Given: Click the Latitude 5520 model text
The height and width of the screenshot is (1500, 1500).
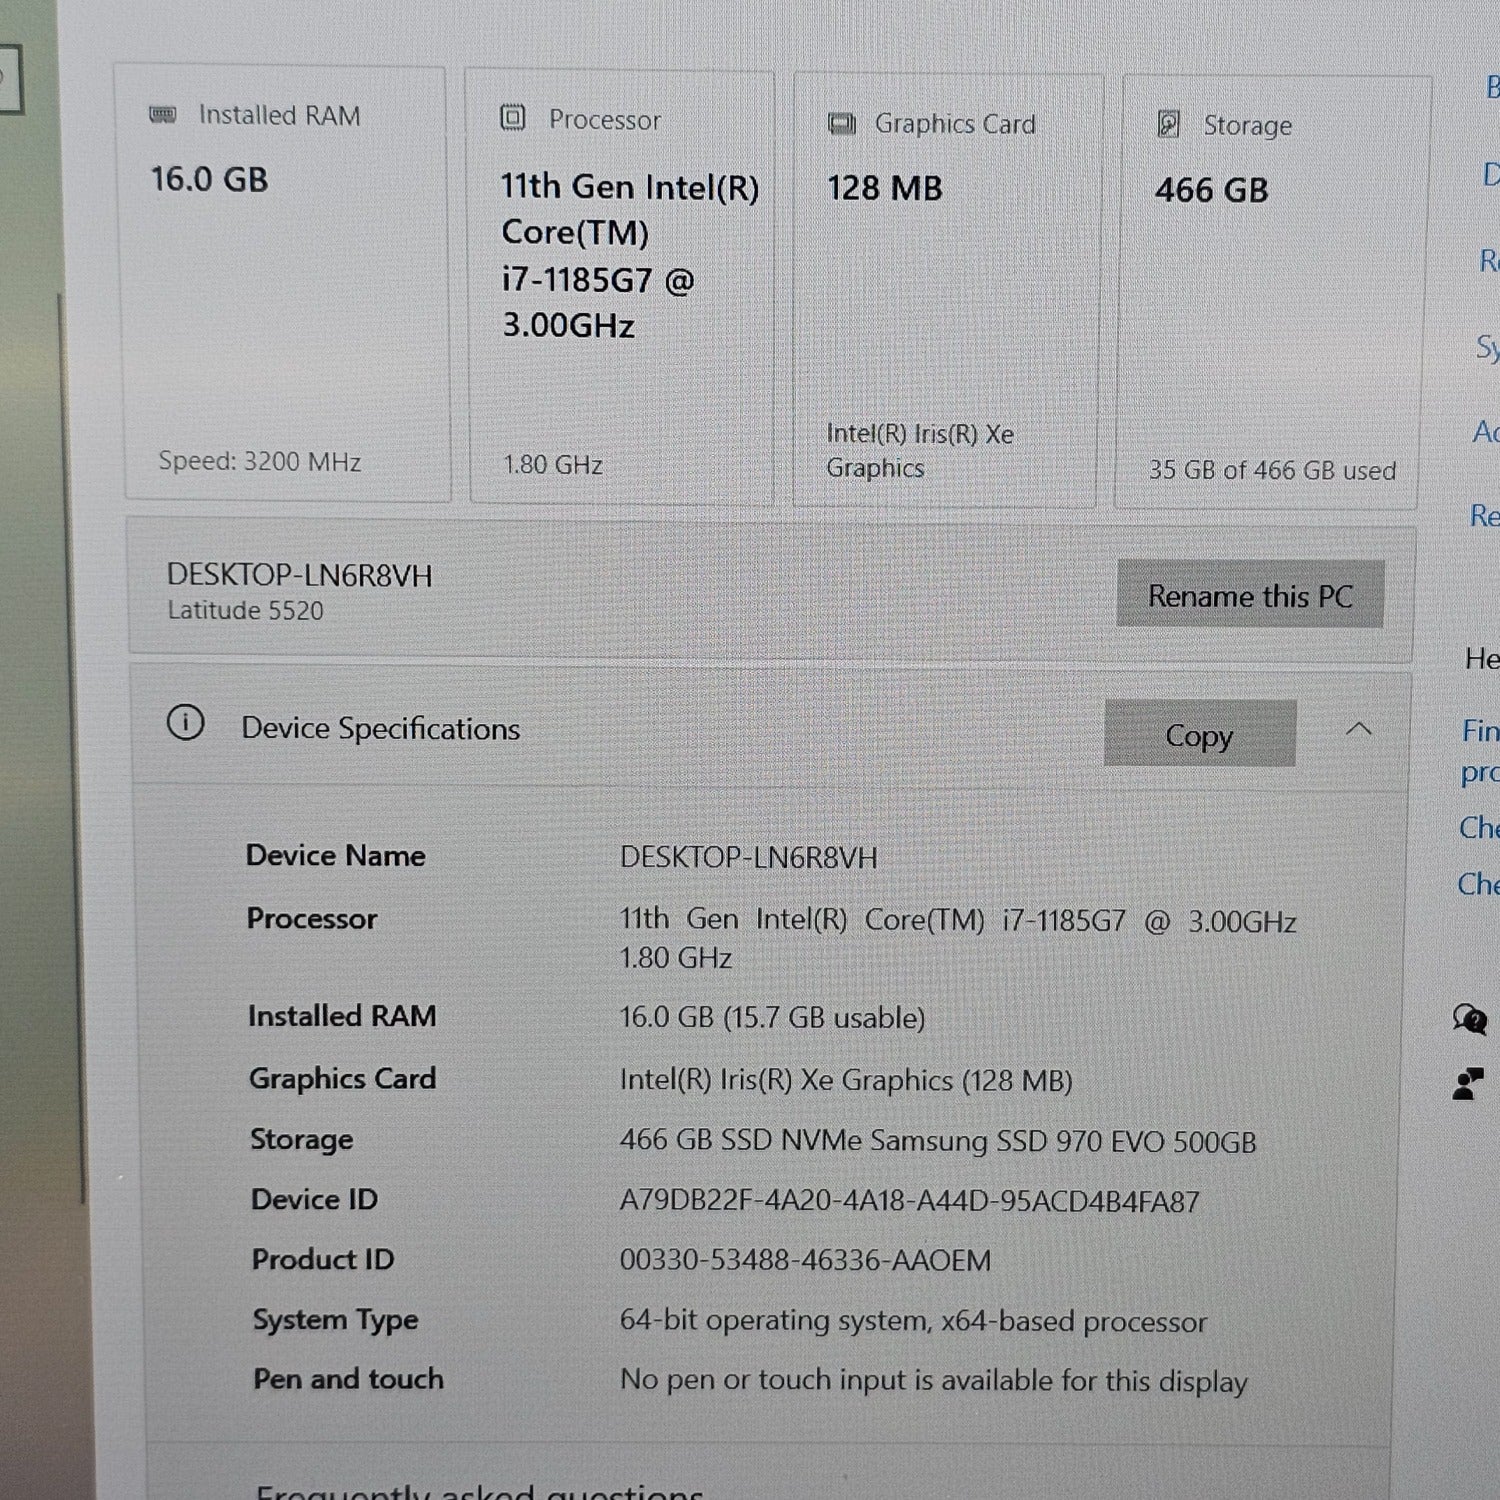Looking at the screenshot, I should [x=245, y=610].
